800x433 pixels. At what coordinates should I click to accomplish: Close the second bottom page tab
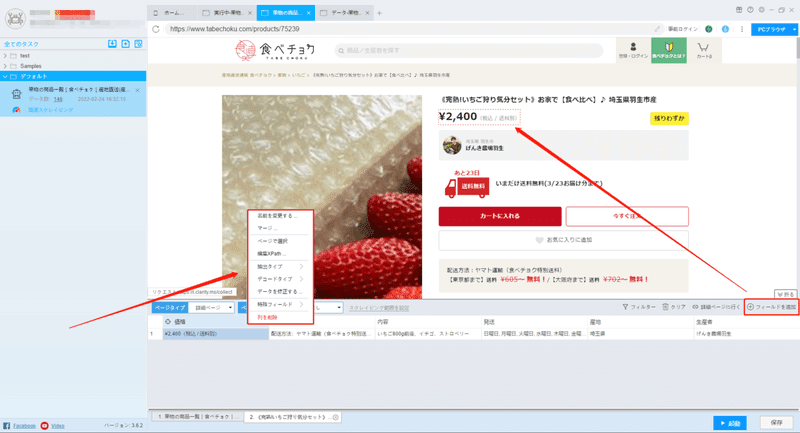click(336, 417)
